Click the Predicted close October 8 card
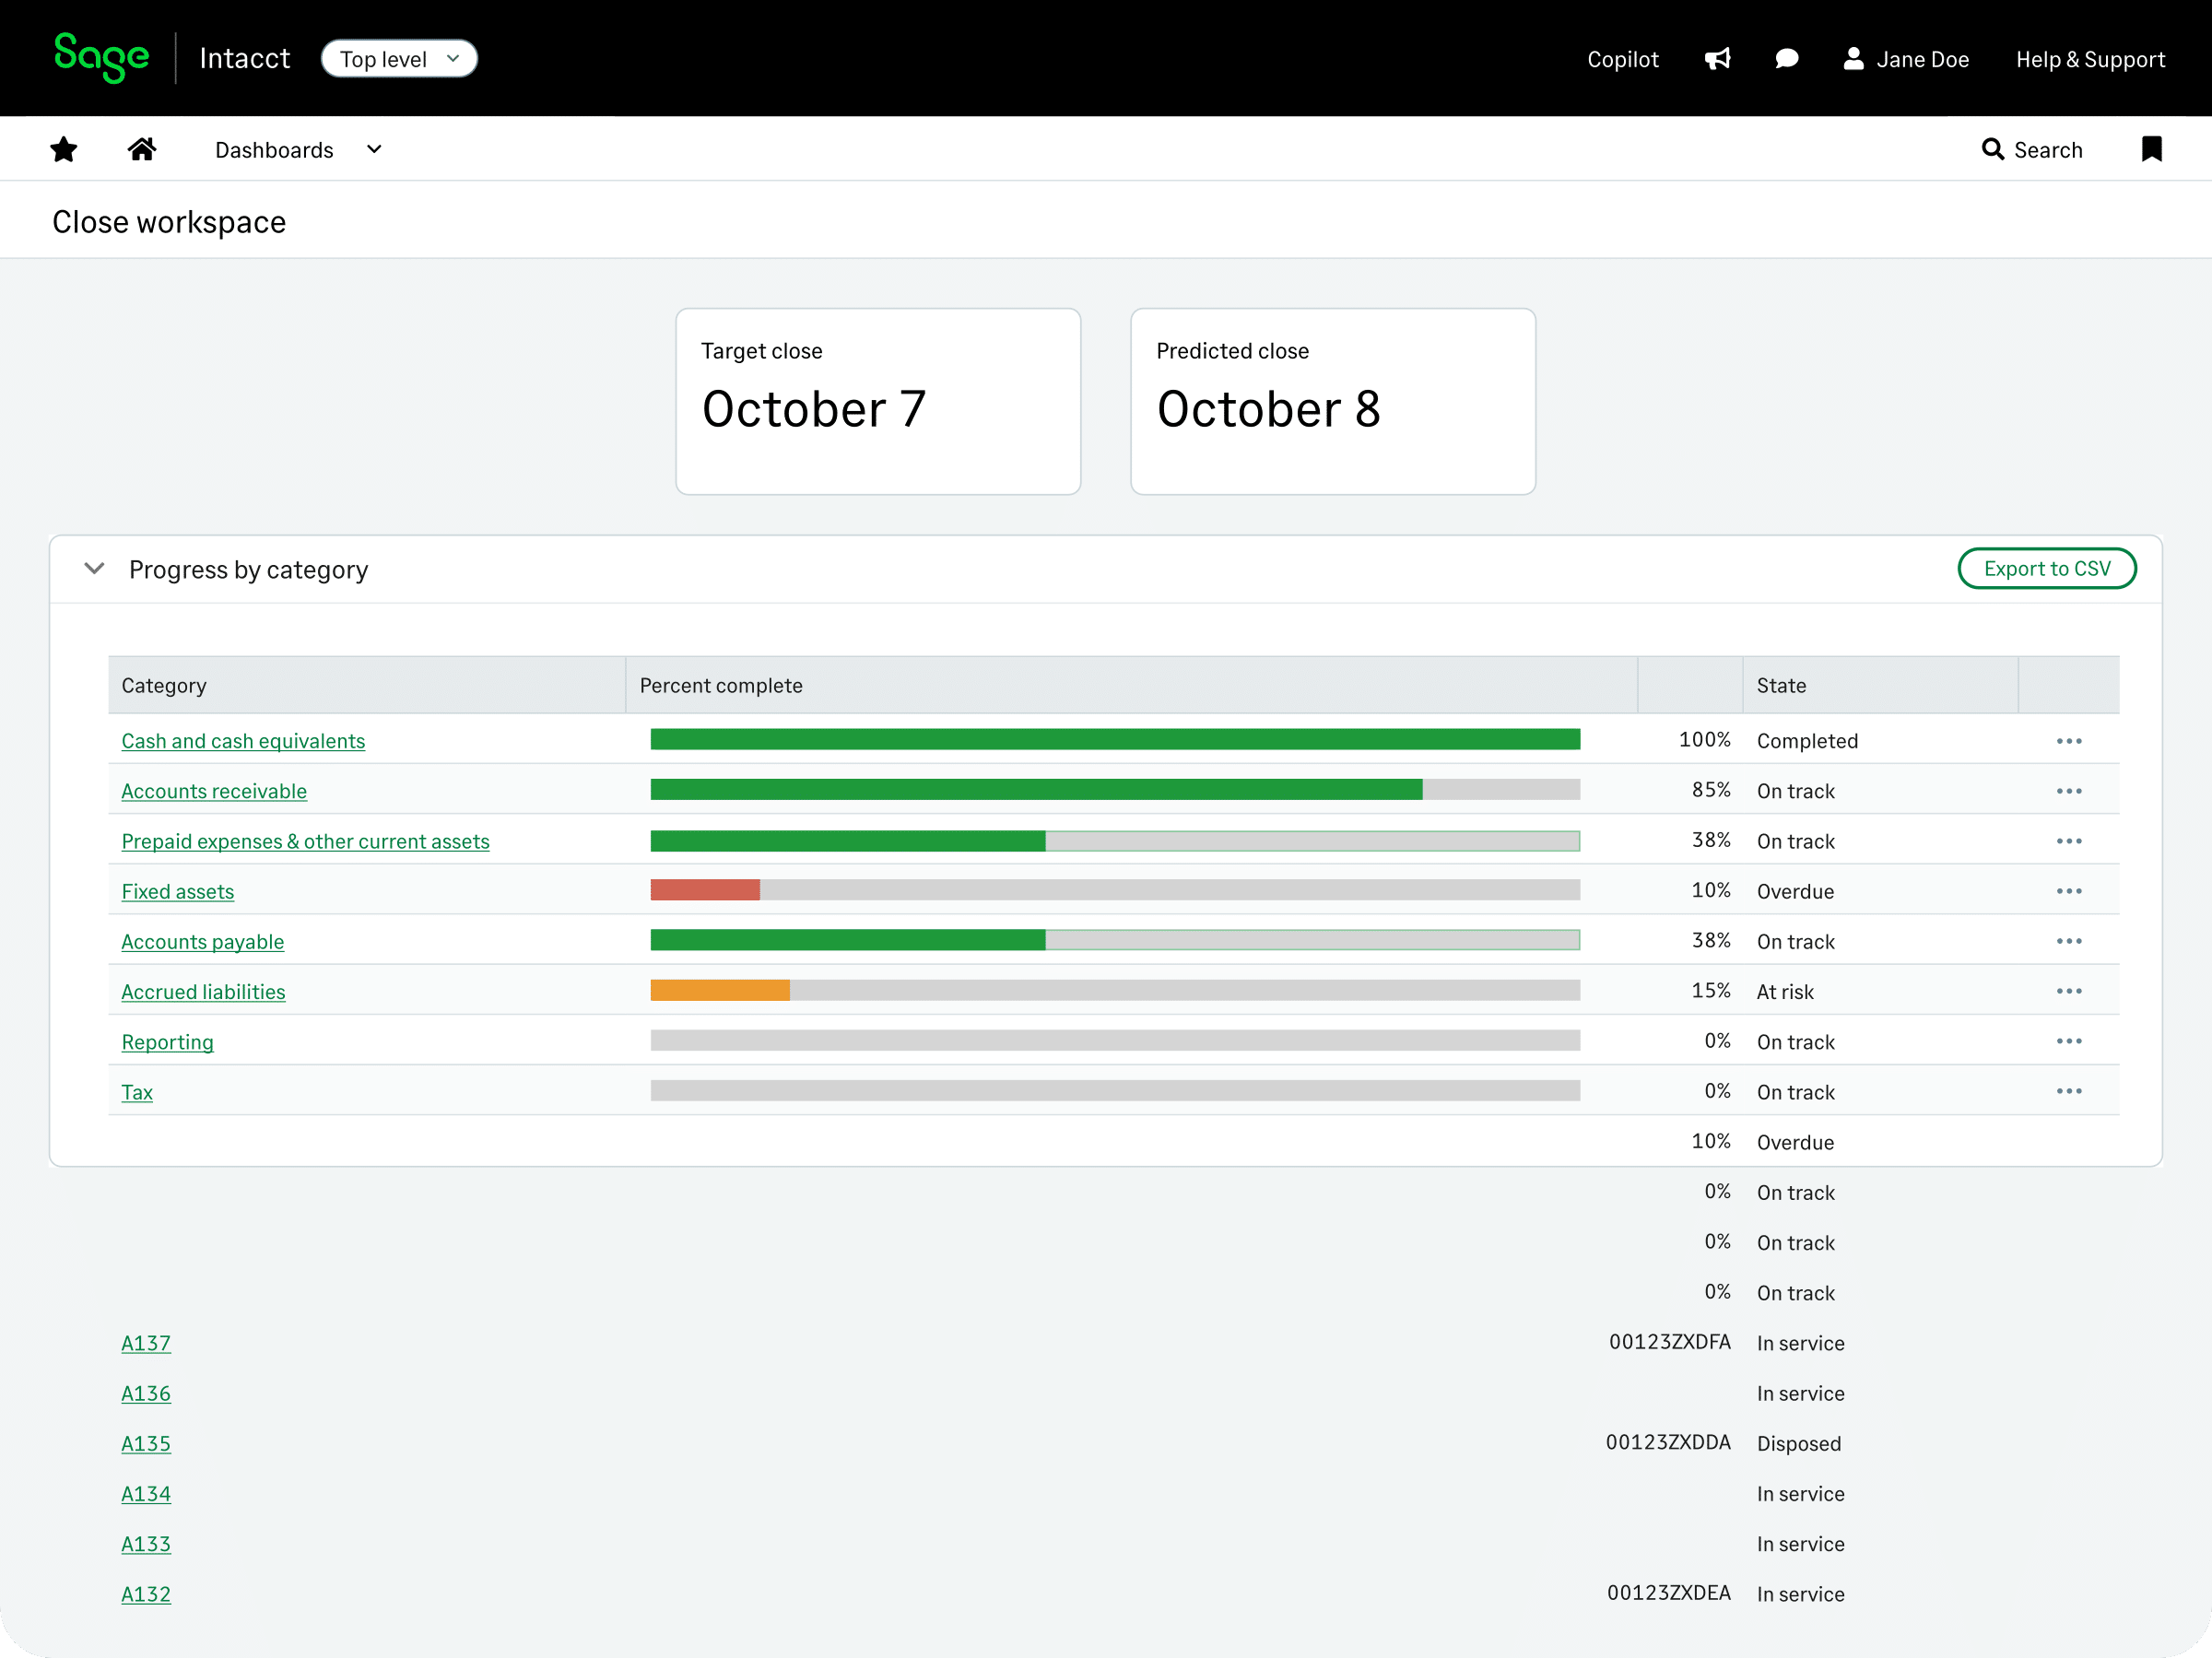The image size is (2212, 1658). click(x=1333, y=401)
